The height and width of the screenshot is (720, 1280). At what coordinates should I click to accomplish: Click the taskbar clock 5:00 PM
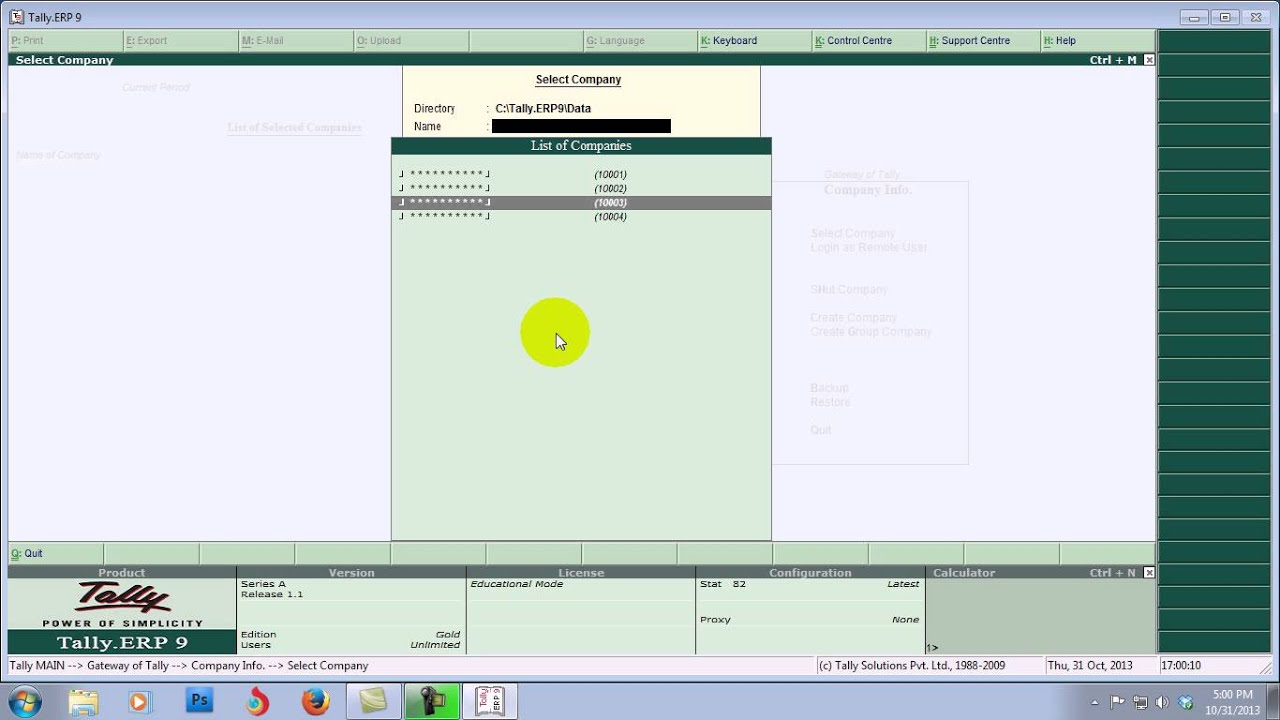1232,694
